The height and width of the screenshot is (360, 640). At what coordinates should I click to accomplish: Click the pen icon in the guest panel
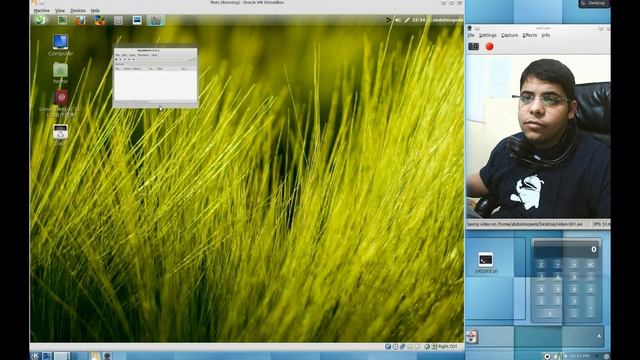tap(407, 20)
